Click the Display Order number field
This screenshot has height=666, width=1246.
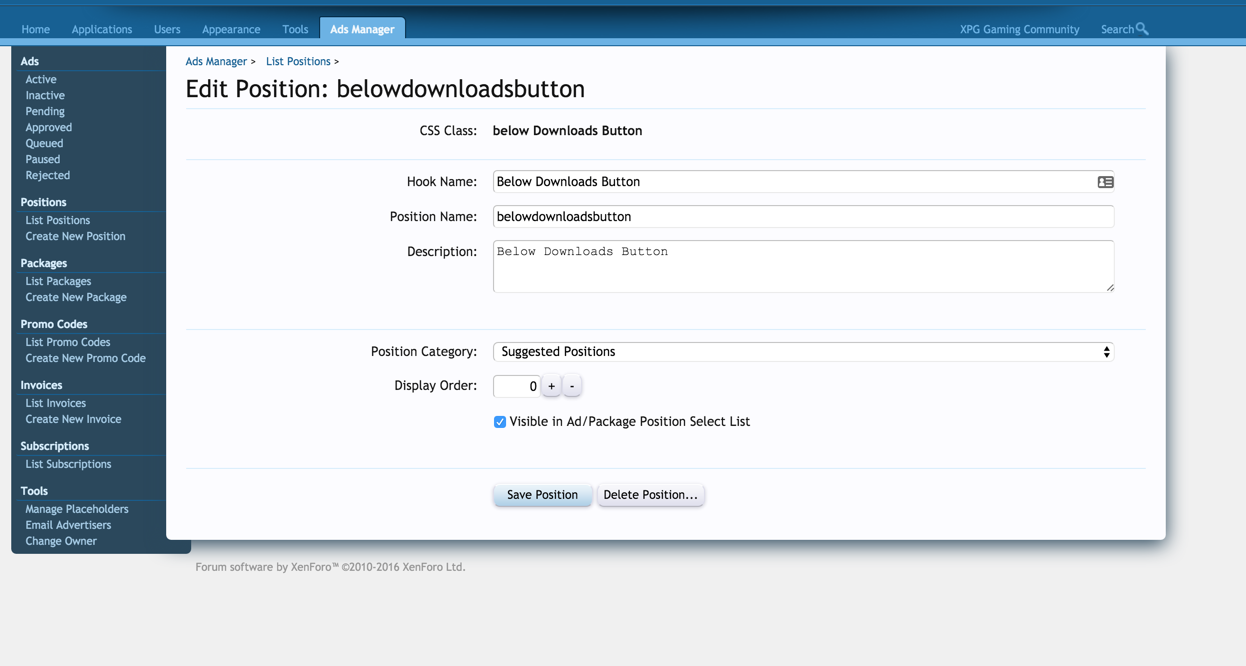click(516, 386)
